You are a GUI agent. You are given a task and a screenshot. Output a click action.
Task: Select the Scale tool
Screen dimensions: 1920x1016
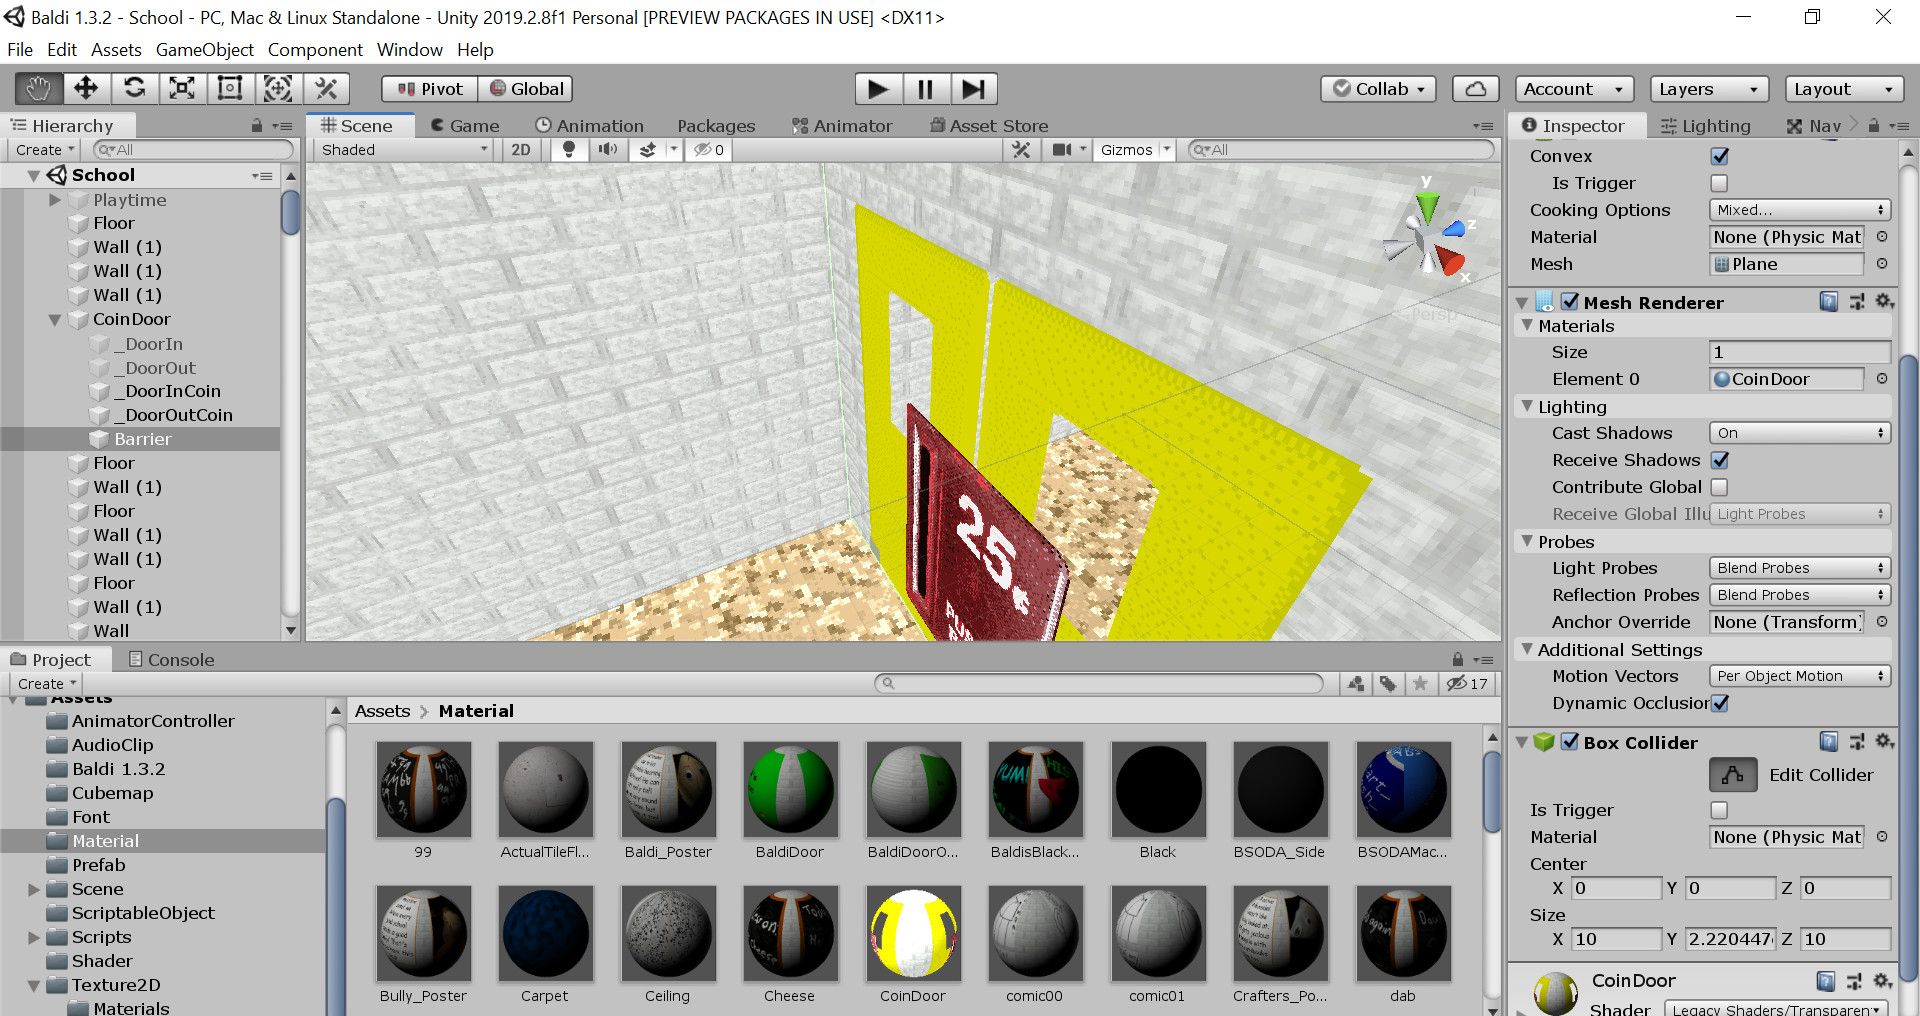[182, 88]
